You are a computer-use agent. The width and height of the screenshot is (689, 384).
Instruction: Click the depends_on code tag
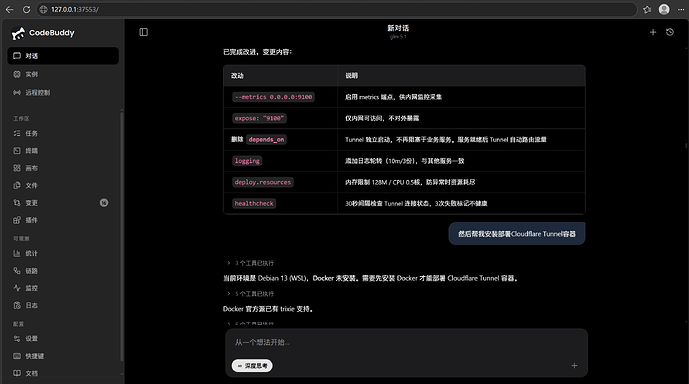266,140
